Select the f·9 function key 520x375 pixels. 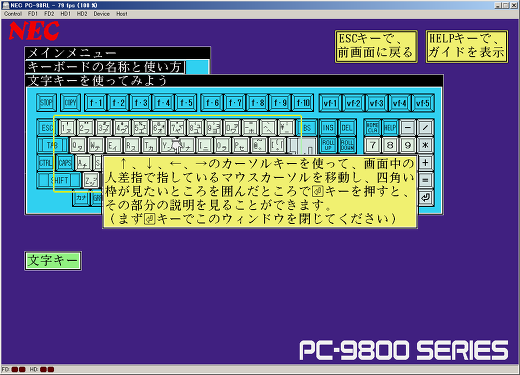coord(280,103)
